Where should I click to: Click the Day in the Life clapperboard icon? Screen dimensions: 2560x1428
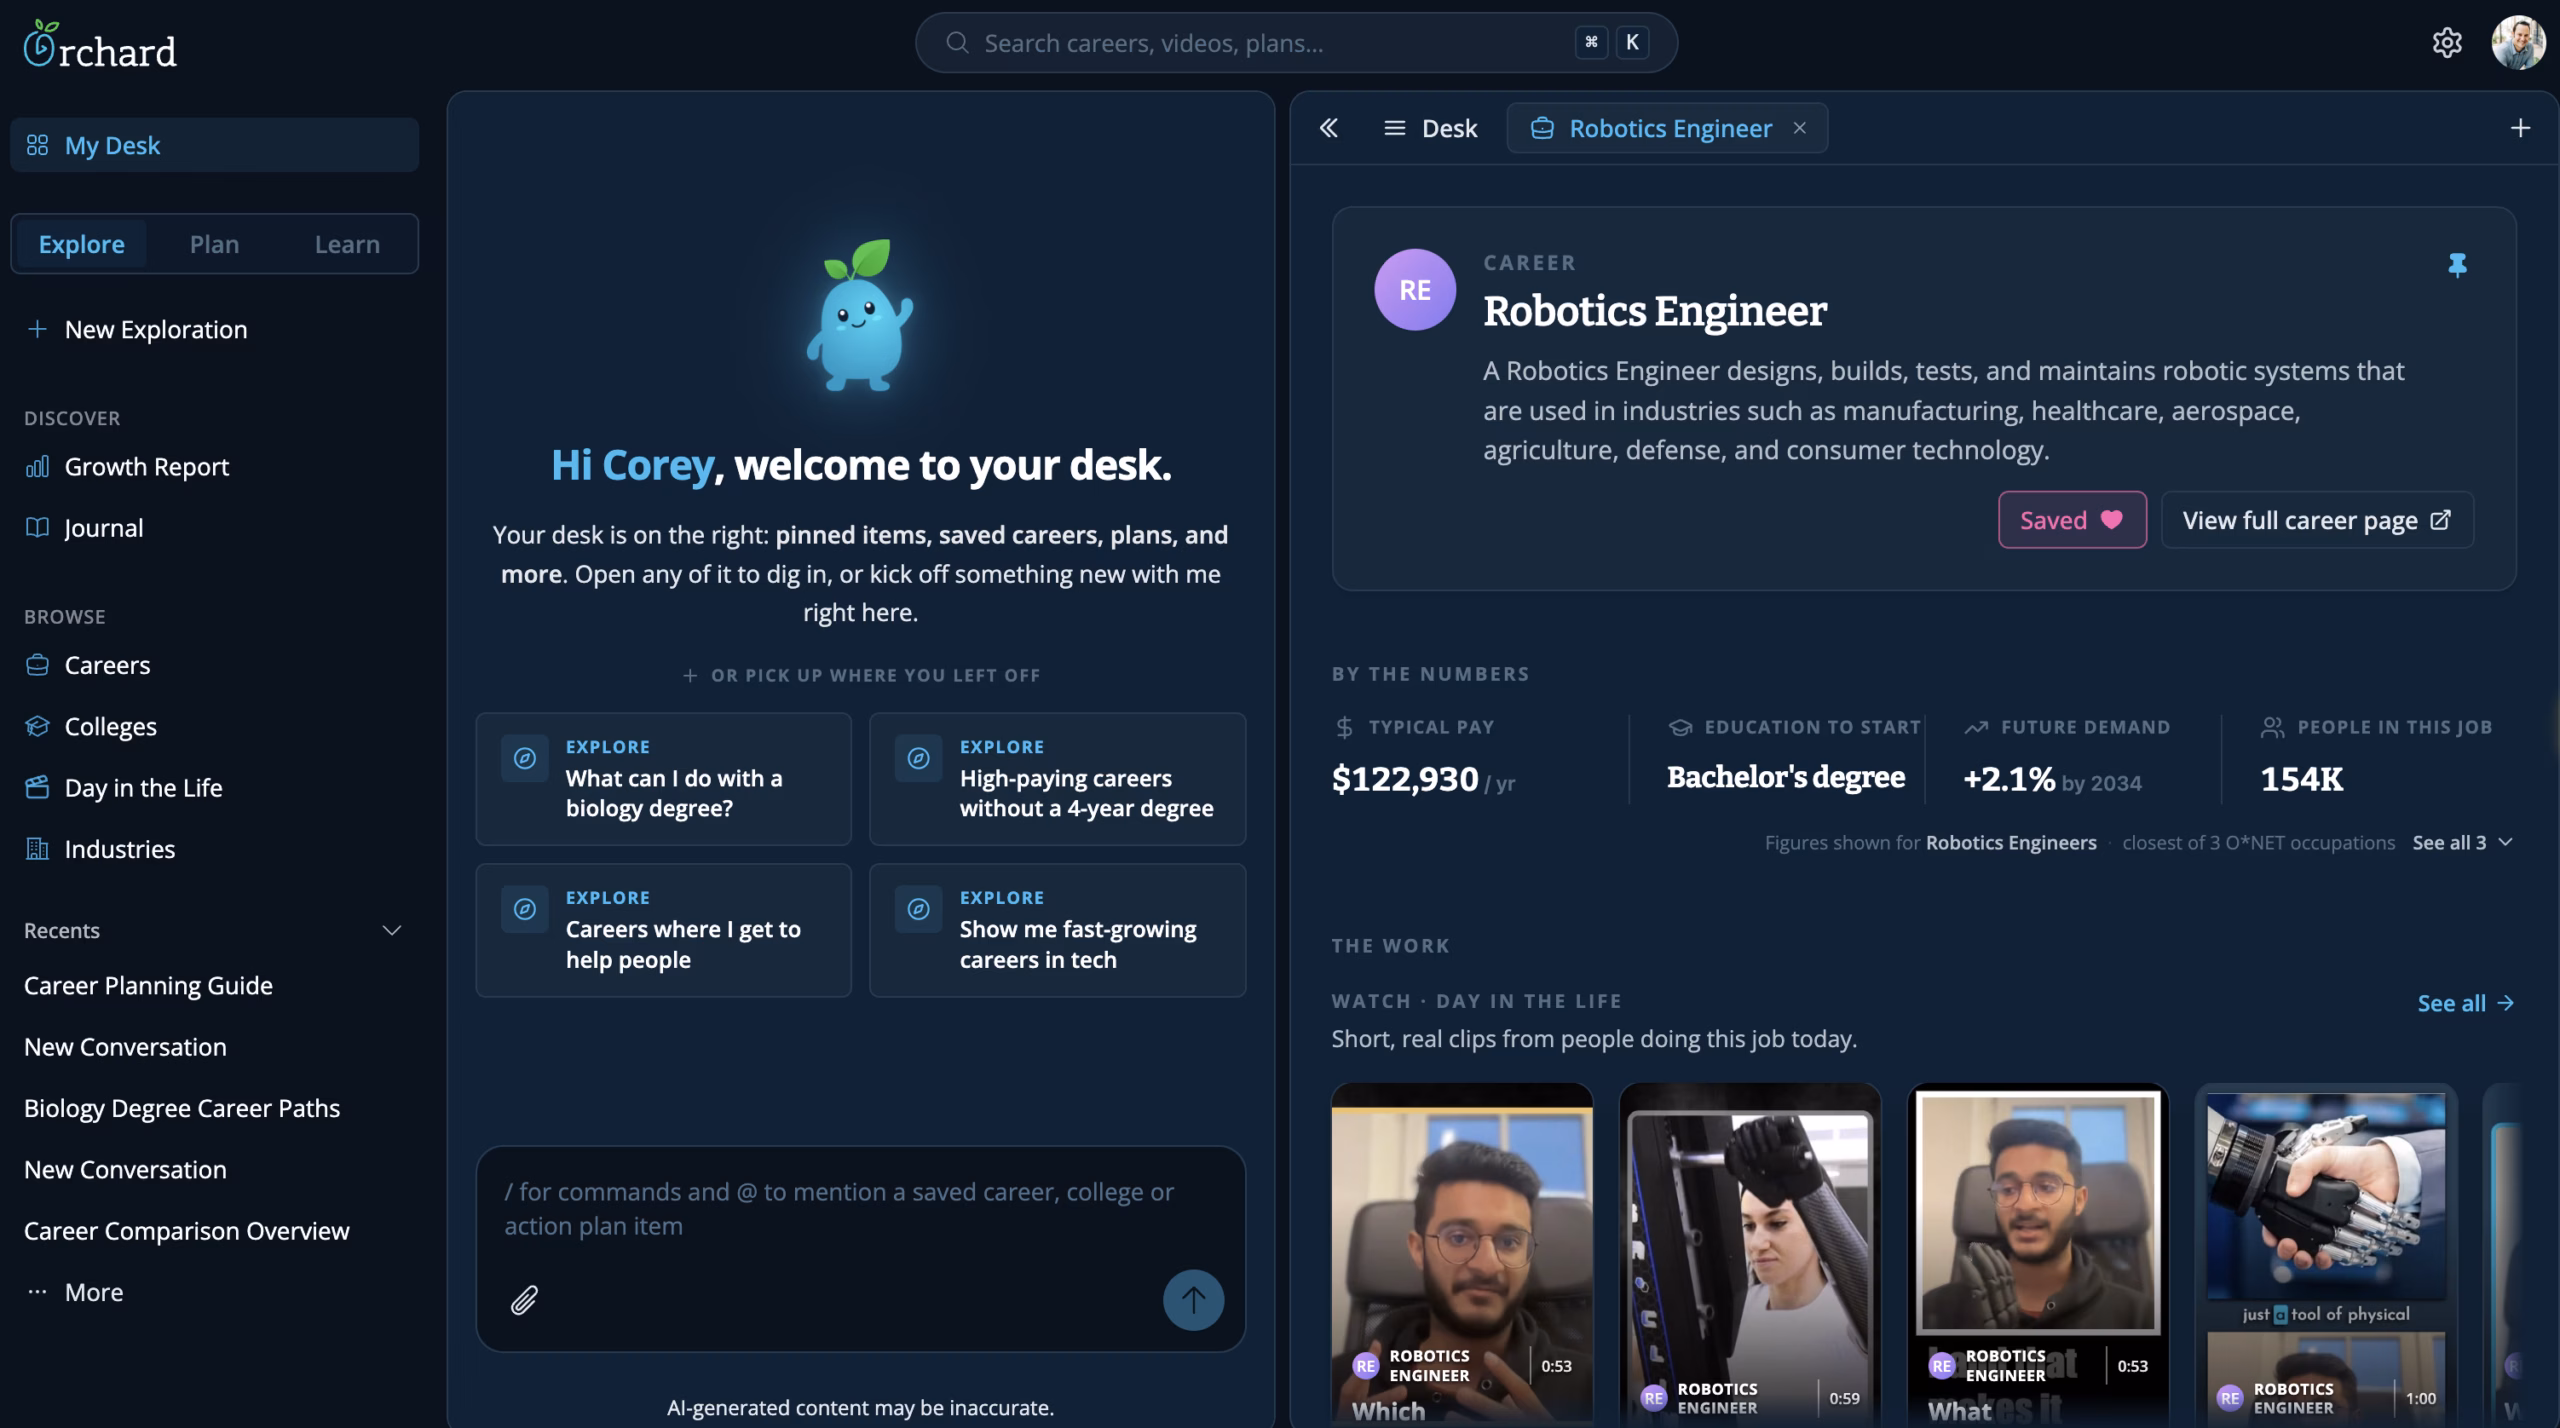tap(37, 787)
